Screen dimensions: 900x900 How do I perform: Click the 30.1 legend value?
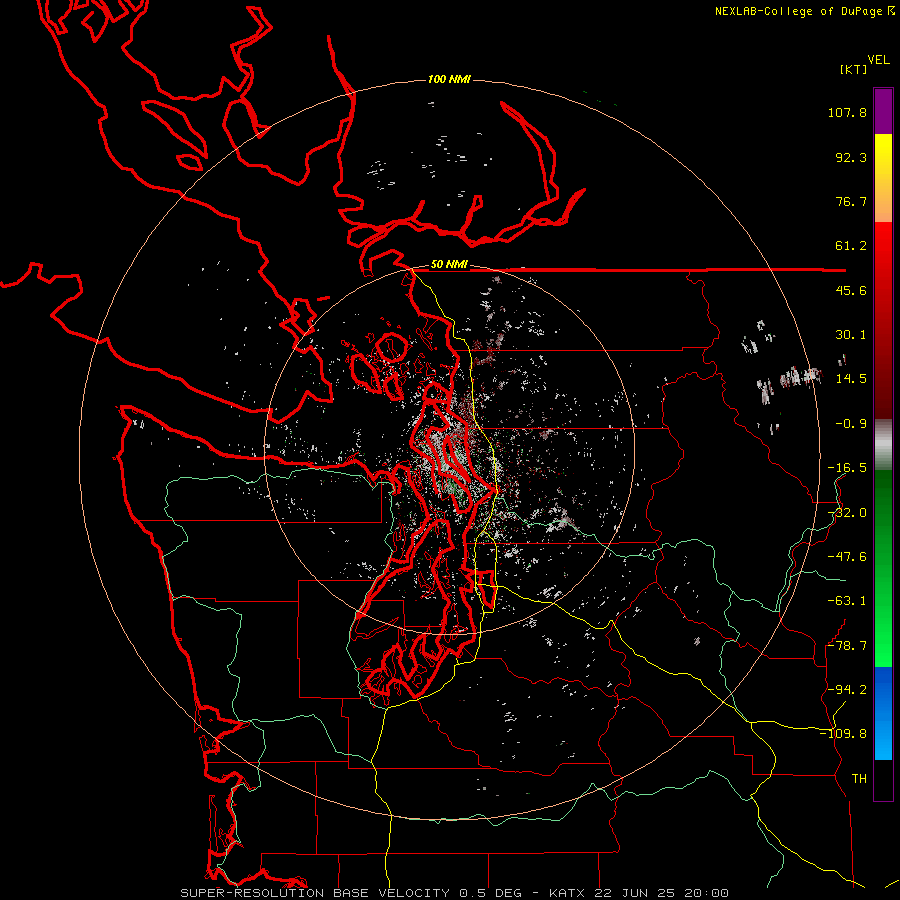851,335
